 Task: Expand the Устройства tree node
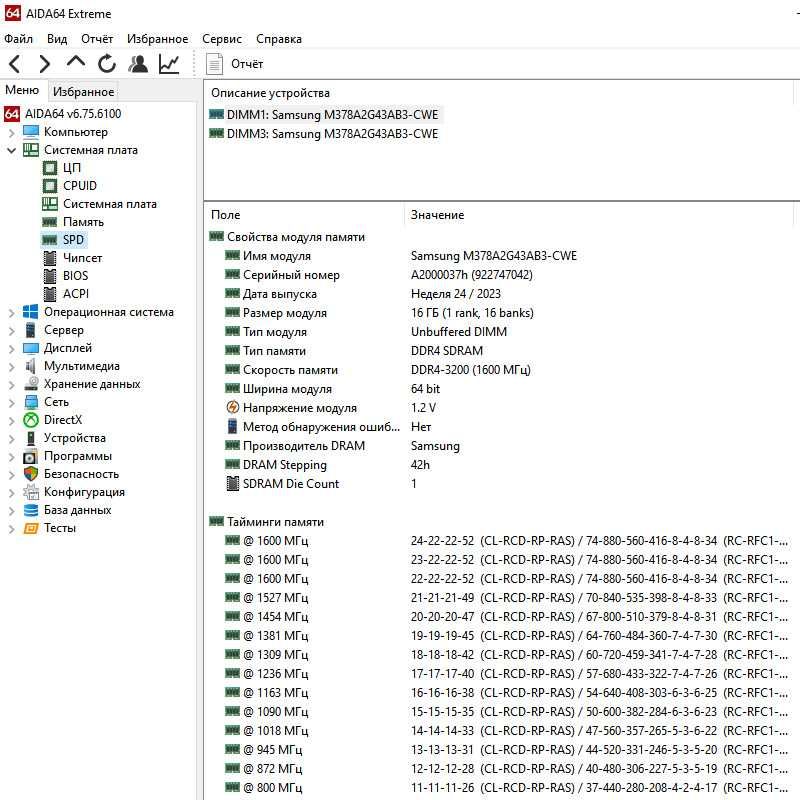click(x=11, y=439)
